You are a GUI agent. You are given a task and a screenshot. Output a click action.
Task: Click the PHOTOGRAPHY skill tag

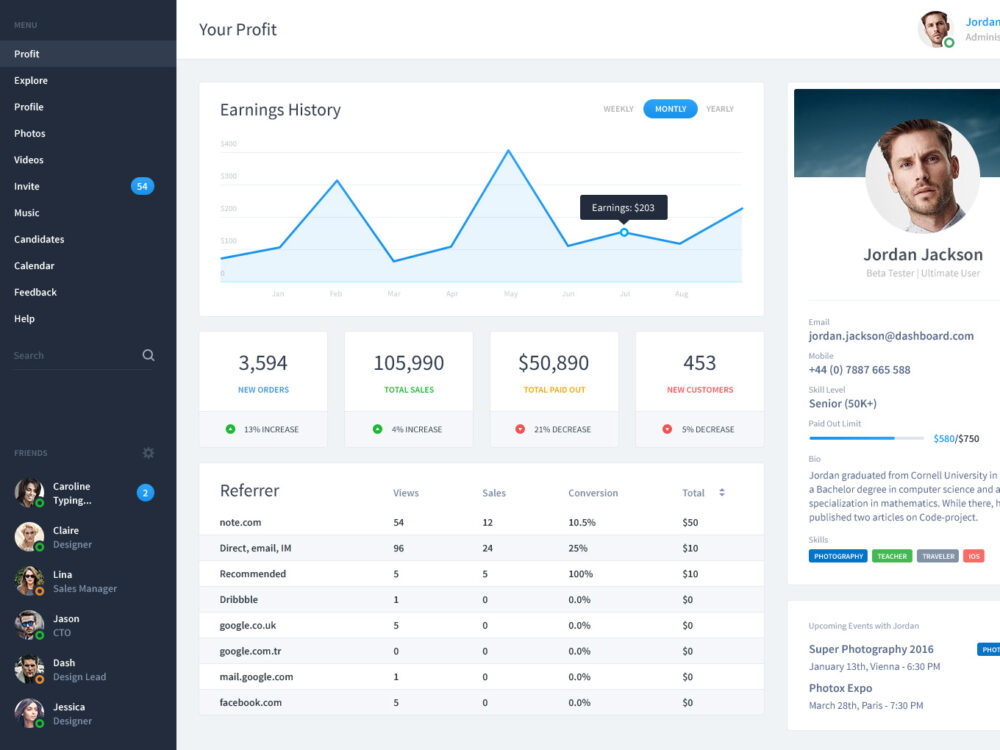[x=838, y=555]
